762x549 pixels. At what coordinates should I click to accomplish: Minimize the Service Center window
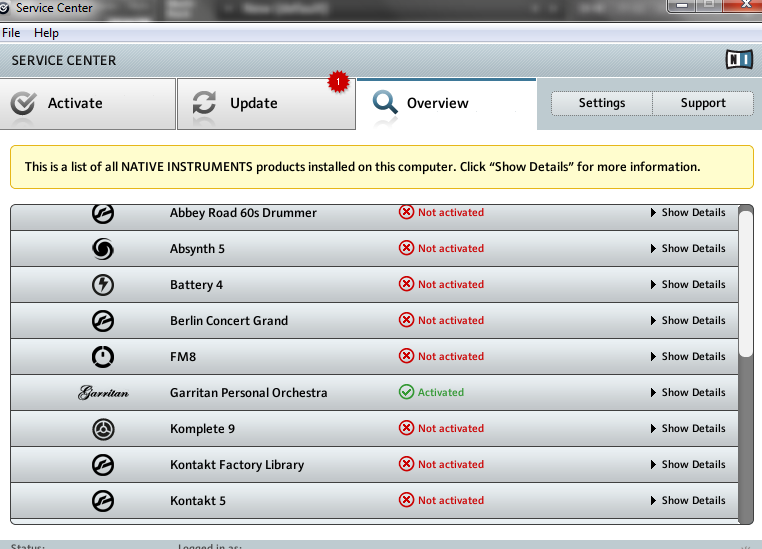click(x=682, y=5)
